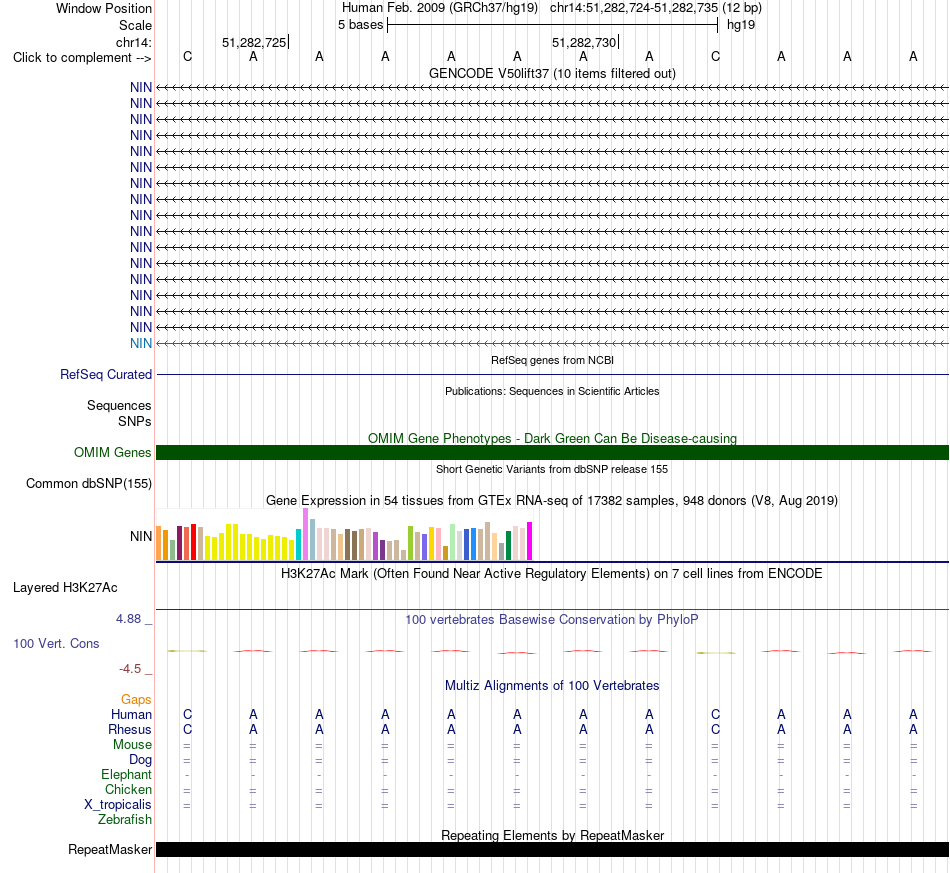The image size is (950, 873).
Task: Click the Gaps label in Multiz track
Action: pyautogui.click(x=136, y=700)
